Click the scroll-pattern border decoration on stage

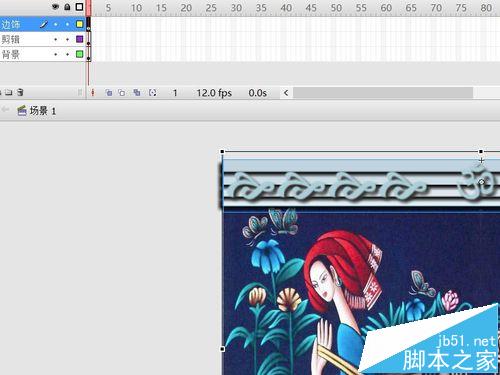(x=361, y=185)
